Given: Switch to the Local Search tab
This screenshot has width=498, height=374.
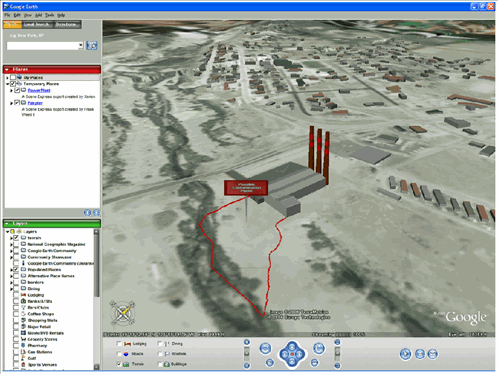Looking at the screenshot, I should [x=37, y=24].
